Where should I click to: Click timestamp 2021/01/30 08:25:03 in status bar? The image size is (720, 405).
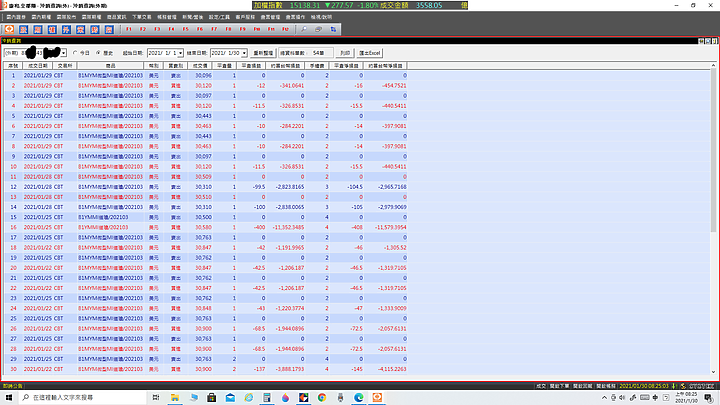644,386
